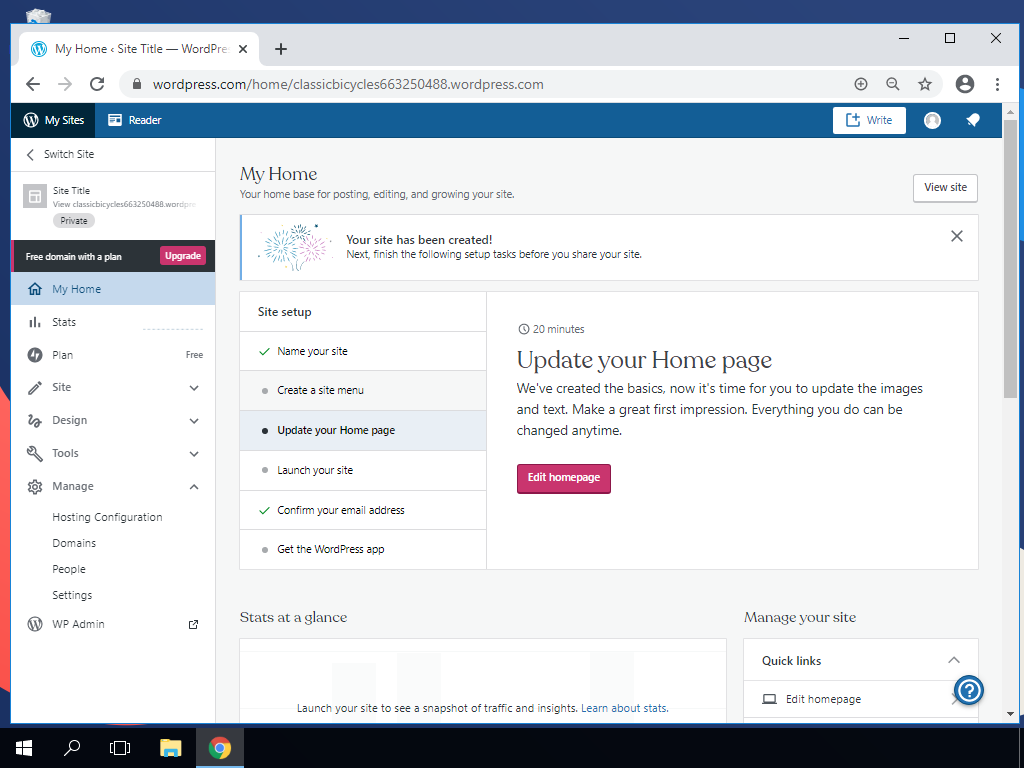This screenshot has height=768, width=1024.
Task: Expand the Tools section chevron
Action: click(194, 453)
